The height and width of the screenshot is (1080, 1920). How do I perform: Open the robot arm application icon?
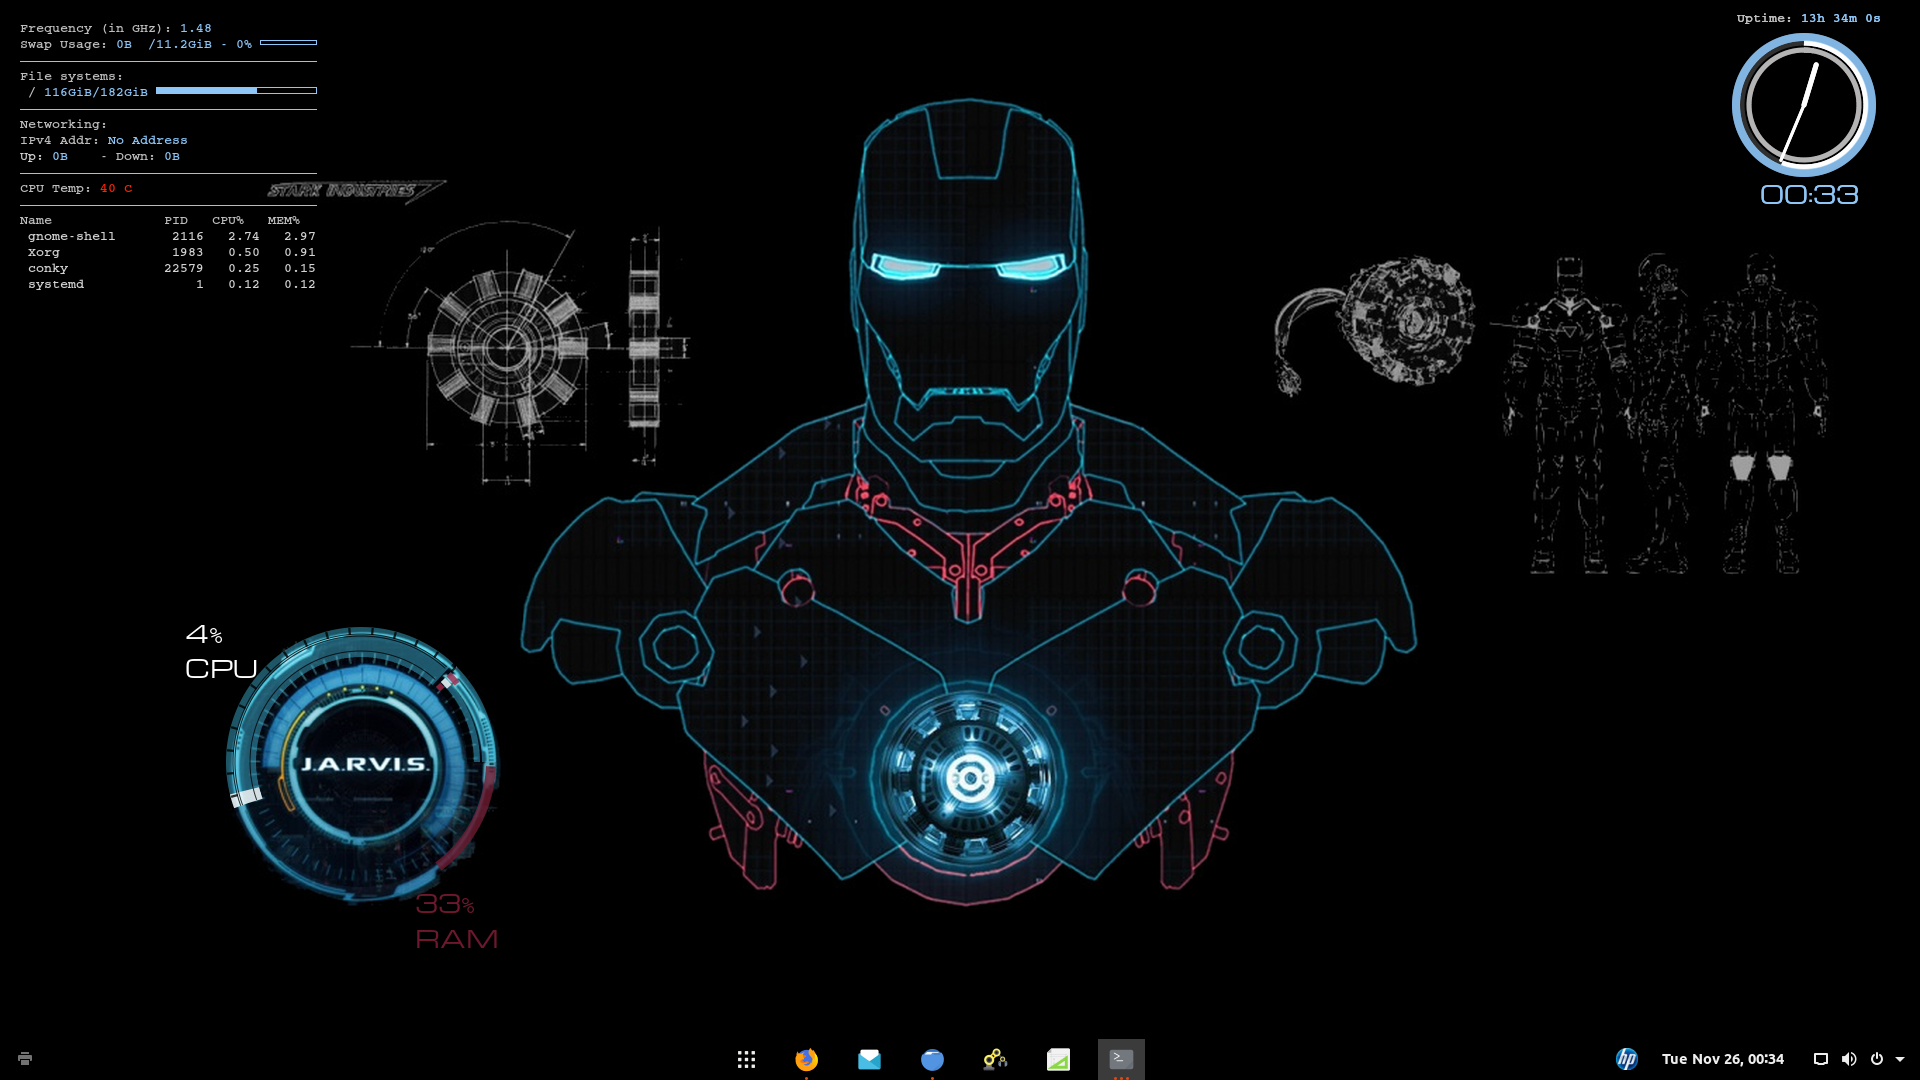tap(995, 1059)
